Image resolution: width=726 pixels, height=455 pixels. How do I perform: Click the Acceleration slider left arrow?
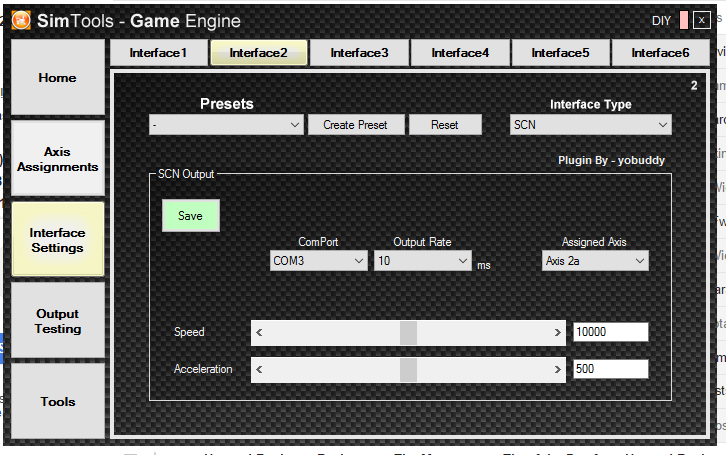coord(259,369)
